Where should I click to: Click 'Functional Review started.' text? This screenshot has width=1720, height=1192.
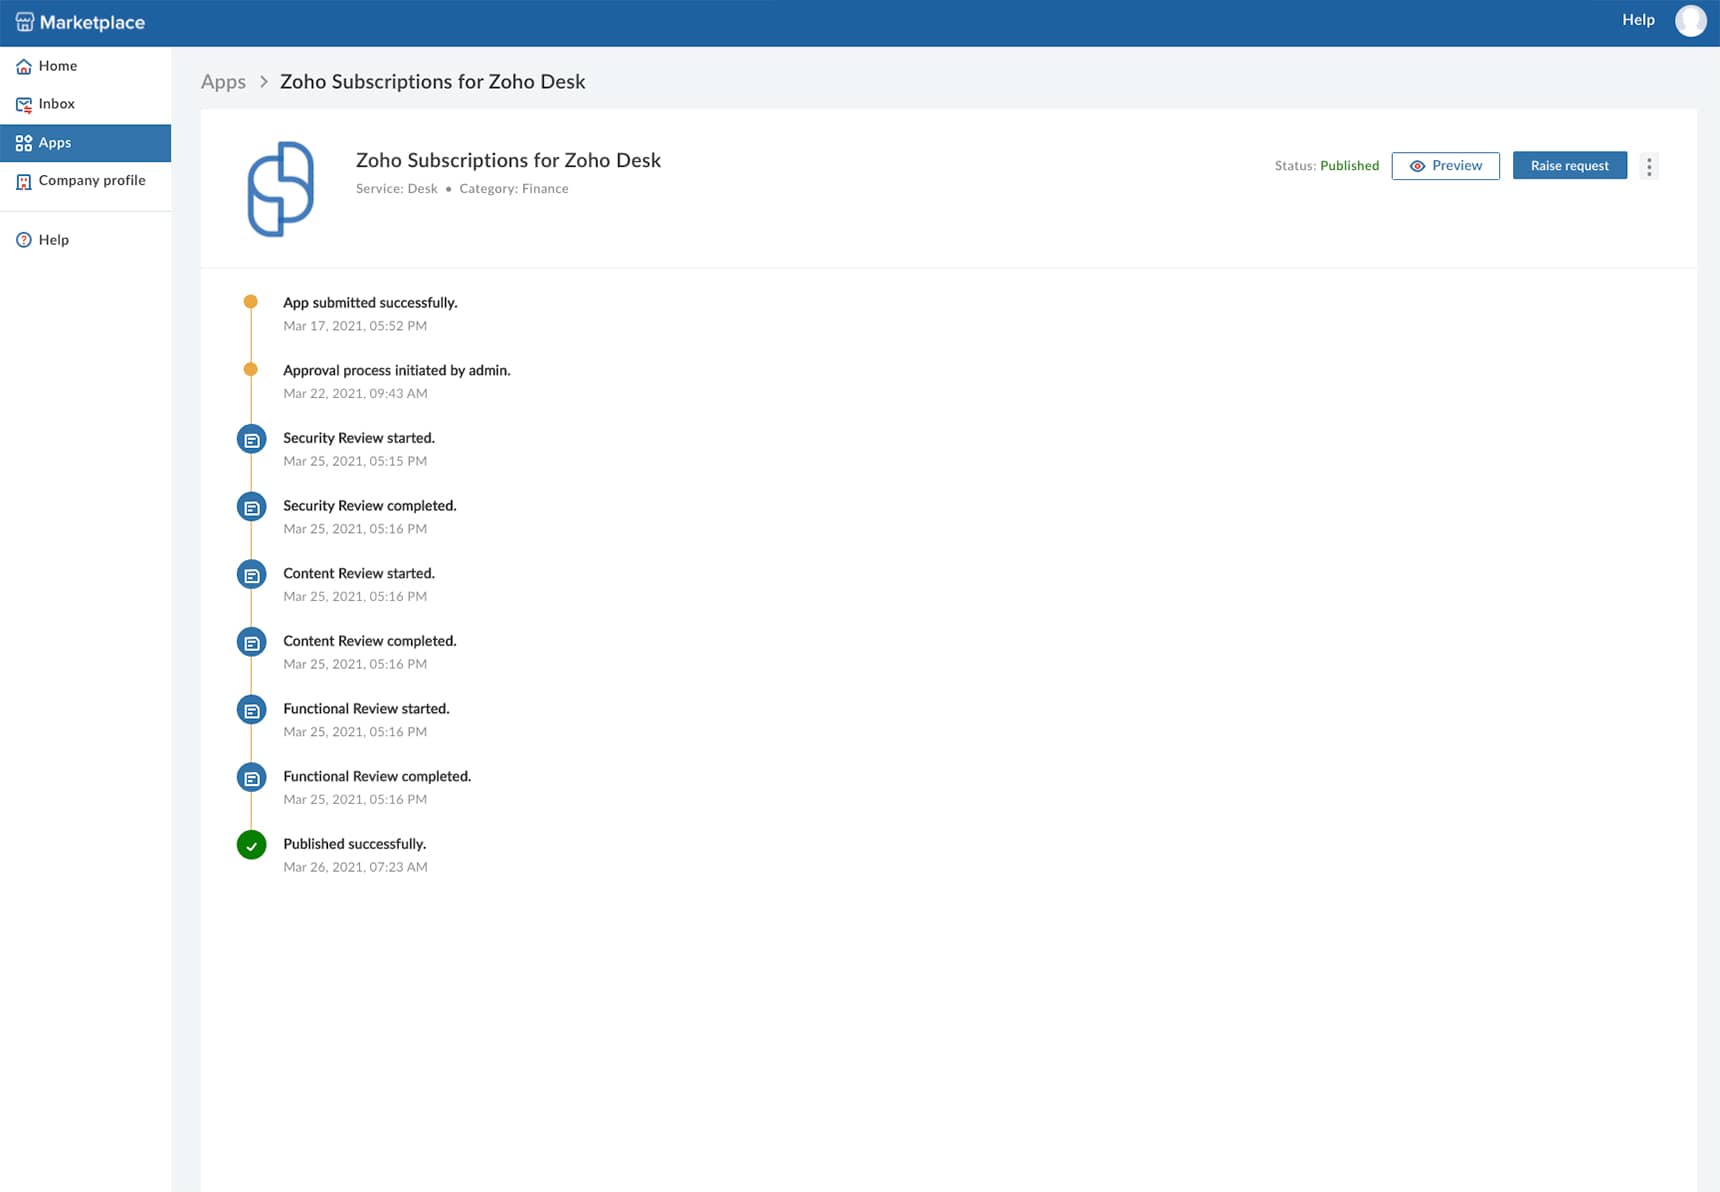(366, 709)
